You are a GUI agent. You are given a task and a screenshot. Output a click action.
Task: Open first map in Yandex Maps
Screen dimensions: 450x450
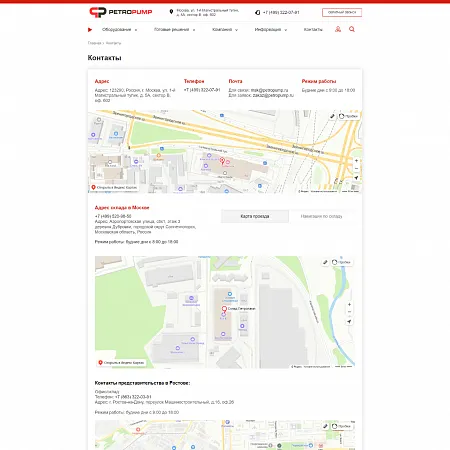pyautogui.click(x=114, y=188)
